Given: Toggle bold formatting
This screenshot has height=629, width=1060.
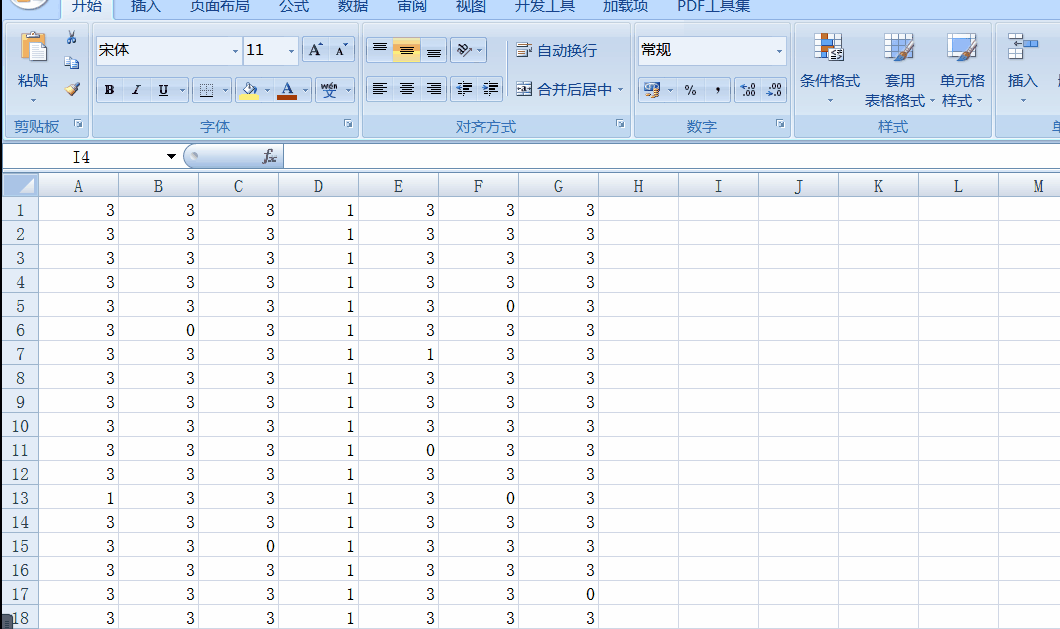Looking at the screenshot, I should [109, 89].
